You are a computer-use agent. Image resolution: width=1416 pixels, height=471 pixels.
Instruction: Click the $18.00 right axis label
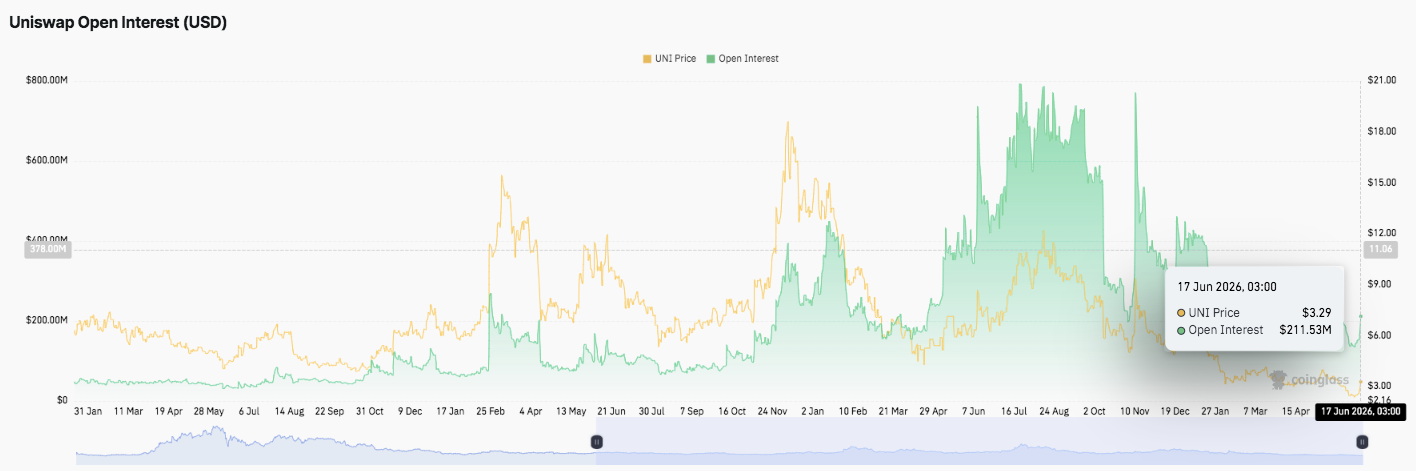pos(1381,131)
